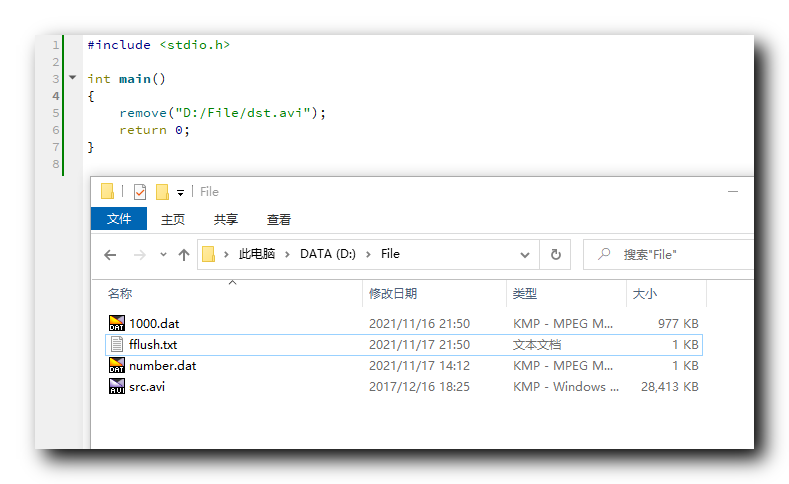
Task: Go back with the Back arrow
Action: click(110, 255)
